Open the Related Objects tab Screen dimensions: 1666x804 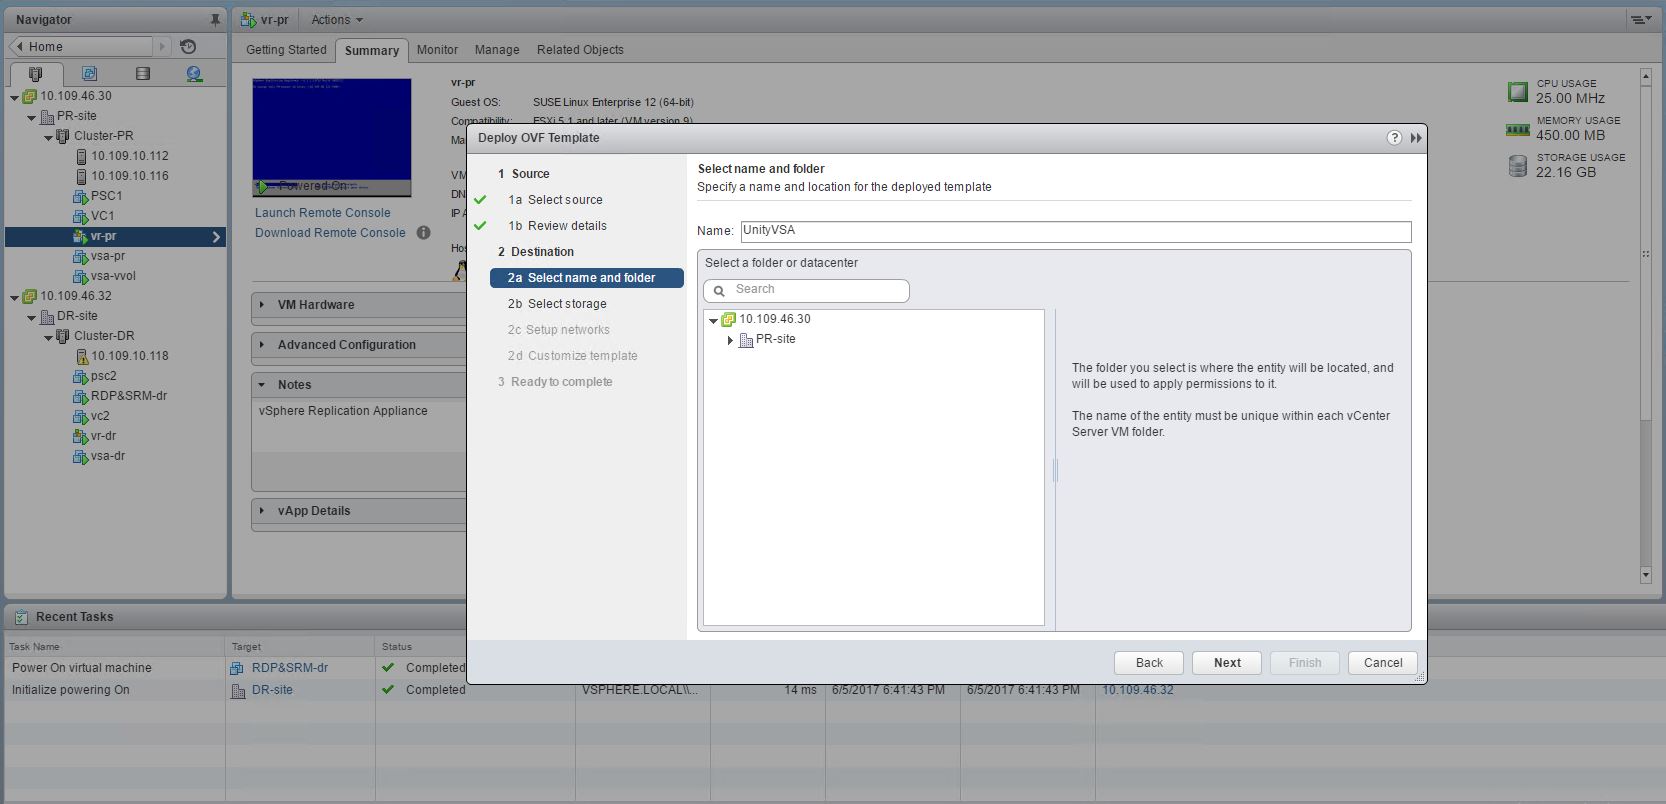point(580,50)
